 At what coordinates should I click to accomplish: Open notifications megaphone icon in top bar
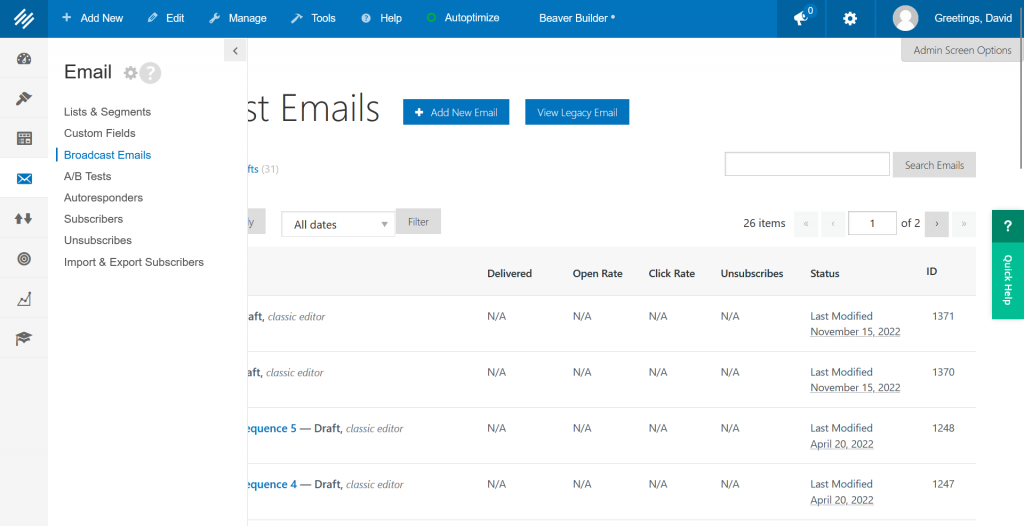click(801, 18)
